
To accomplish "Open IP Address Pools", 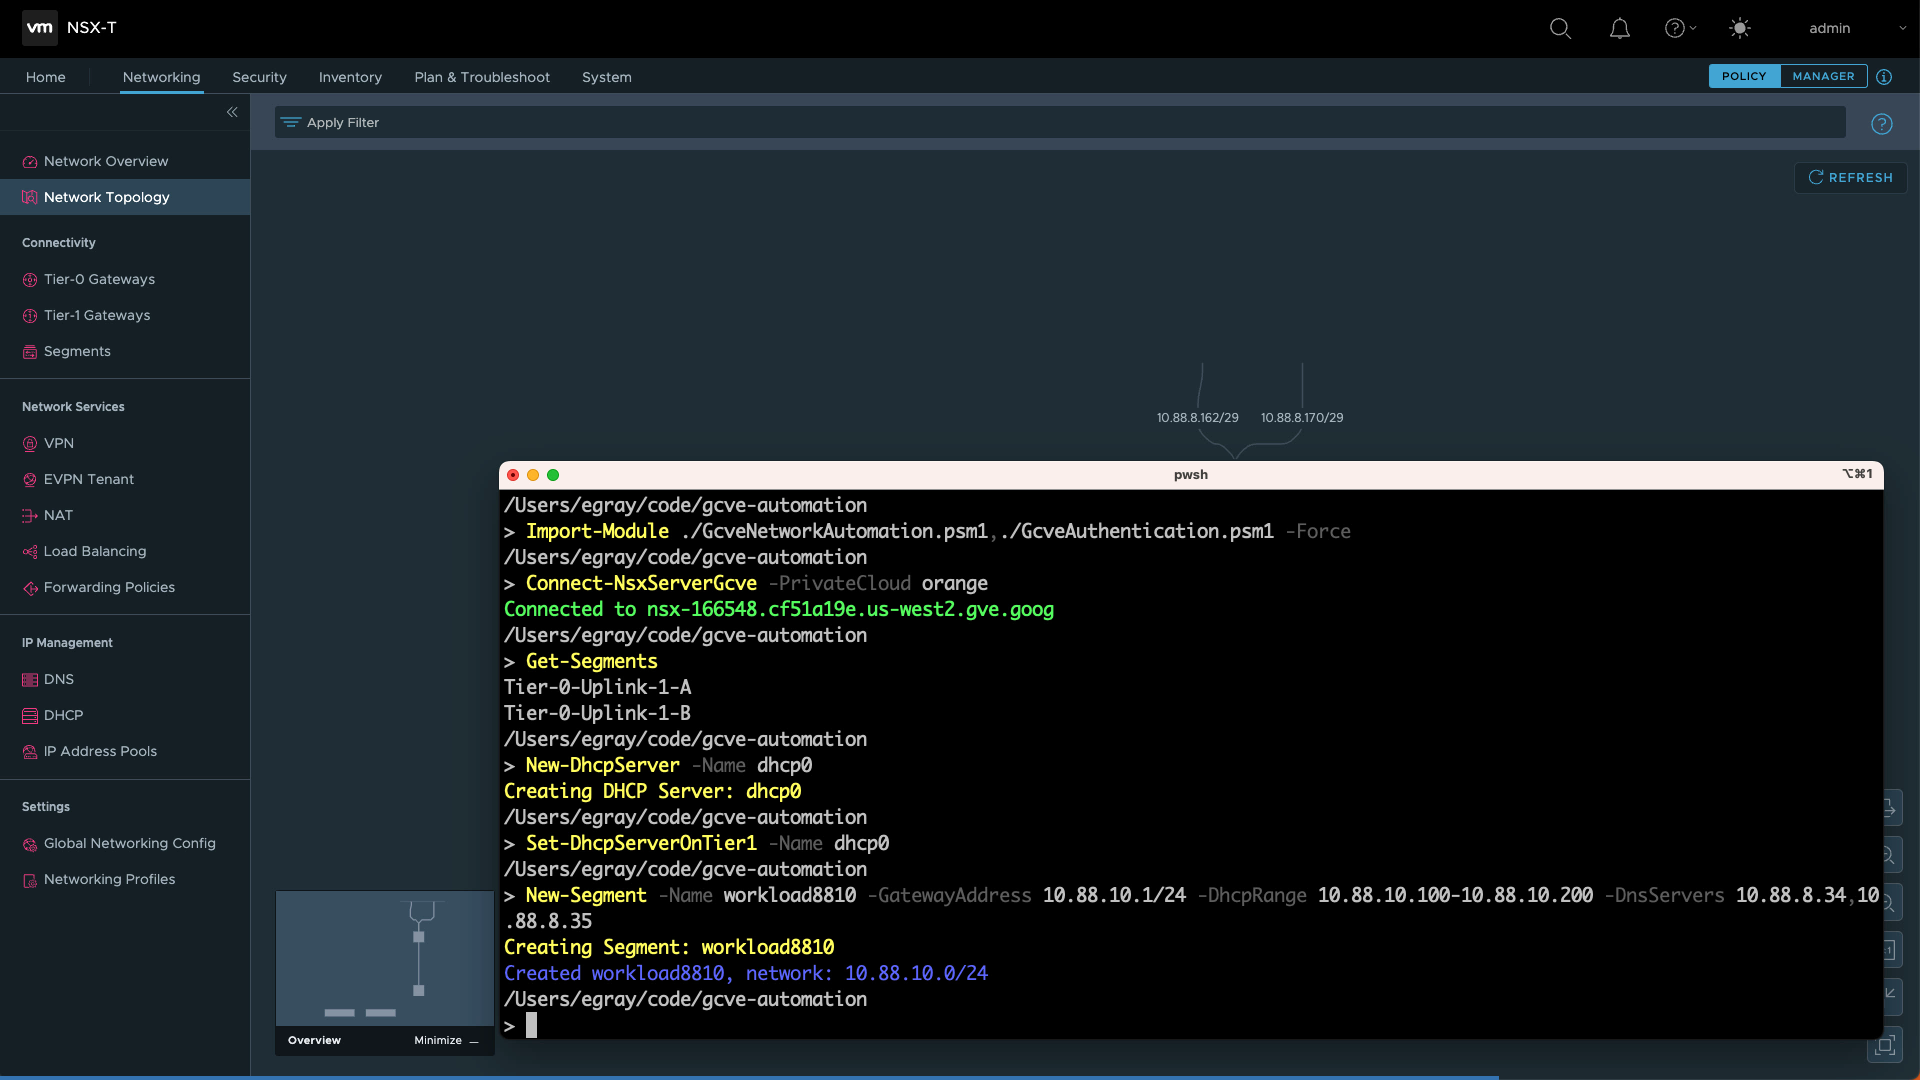I will [100, 751].
